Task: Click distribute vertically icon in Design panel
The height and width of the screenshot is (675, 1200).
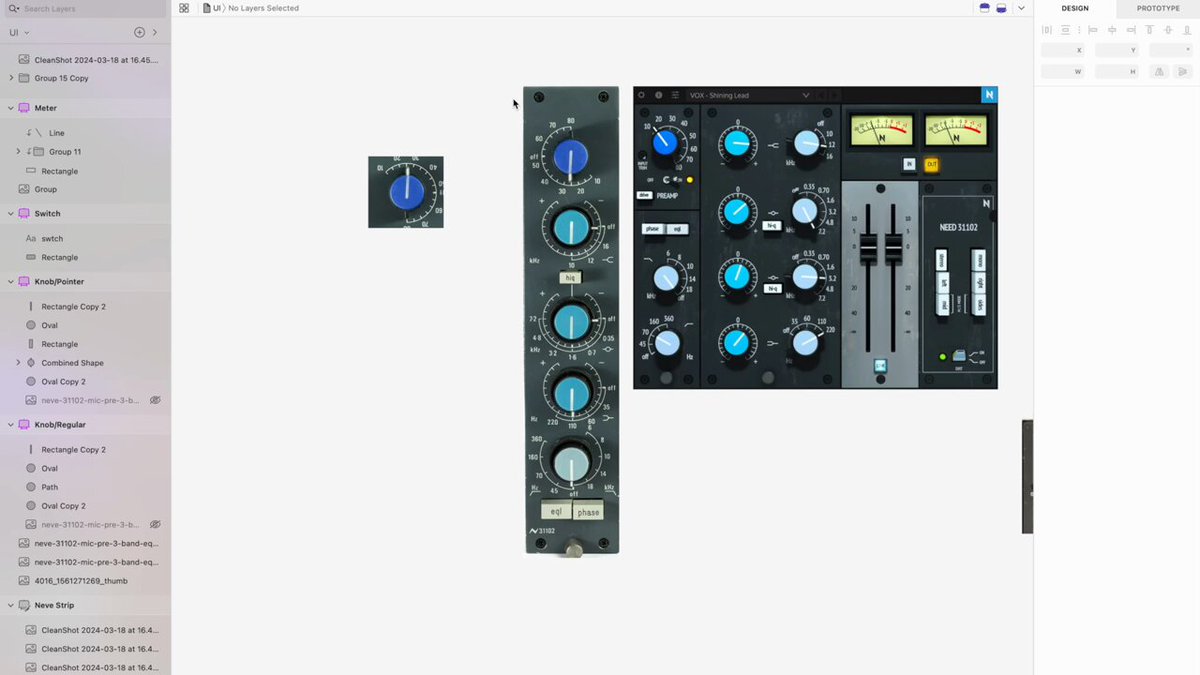Action: (1065, 30)
